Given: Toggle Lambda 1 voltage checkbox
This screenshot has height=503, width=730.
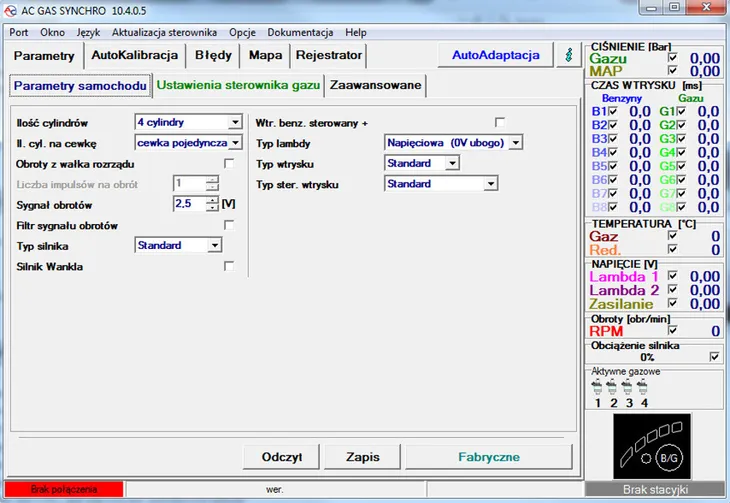Looking at the screenshot, I should coord(672,276).
